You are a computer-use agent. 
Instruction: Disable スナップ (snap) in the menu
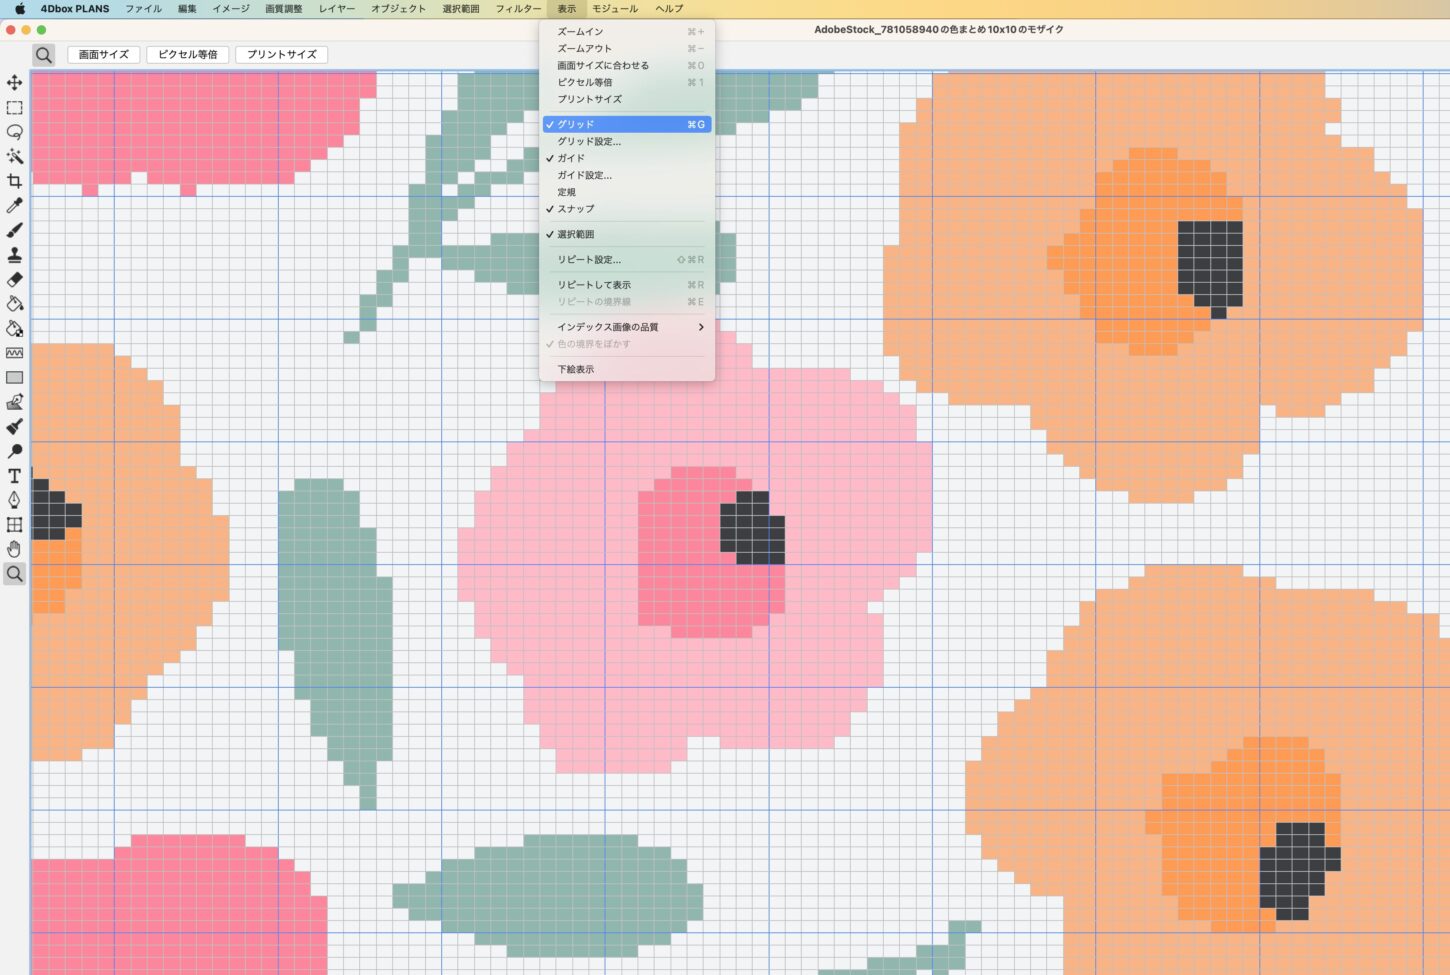click(576, 209)
